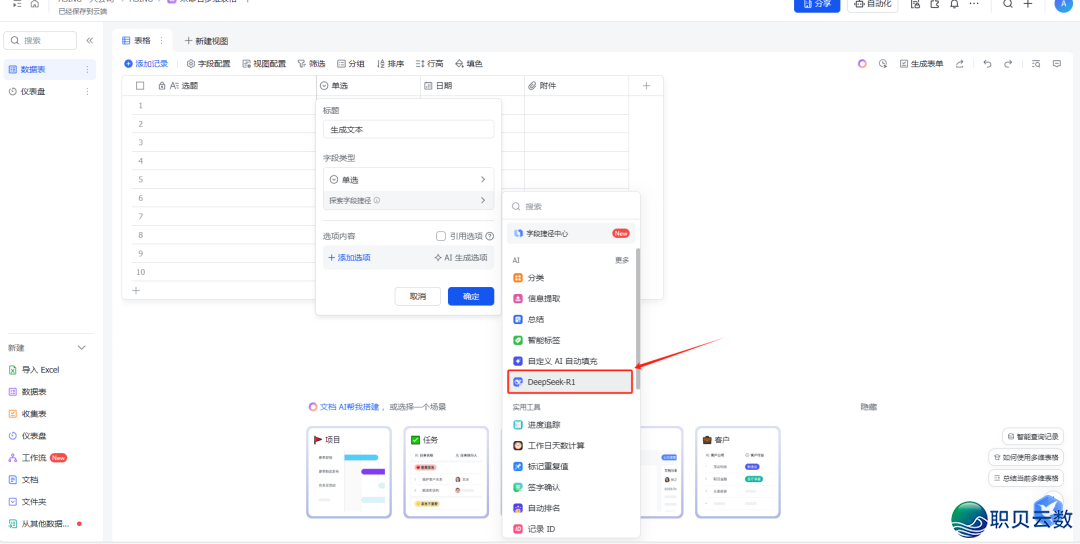Click the 标题 input containing 生成文本
1080x544 pixels.
click(408, 129)
